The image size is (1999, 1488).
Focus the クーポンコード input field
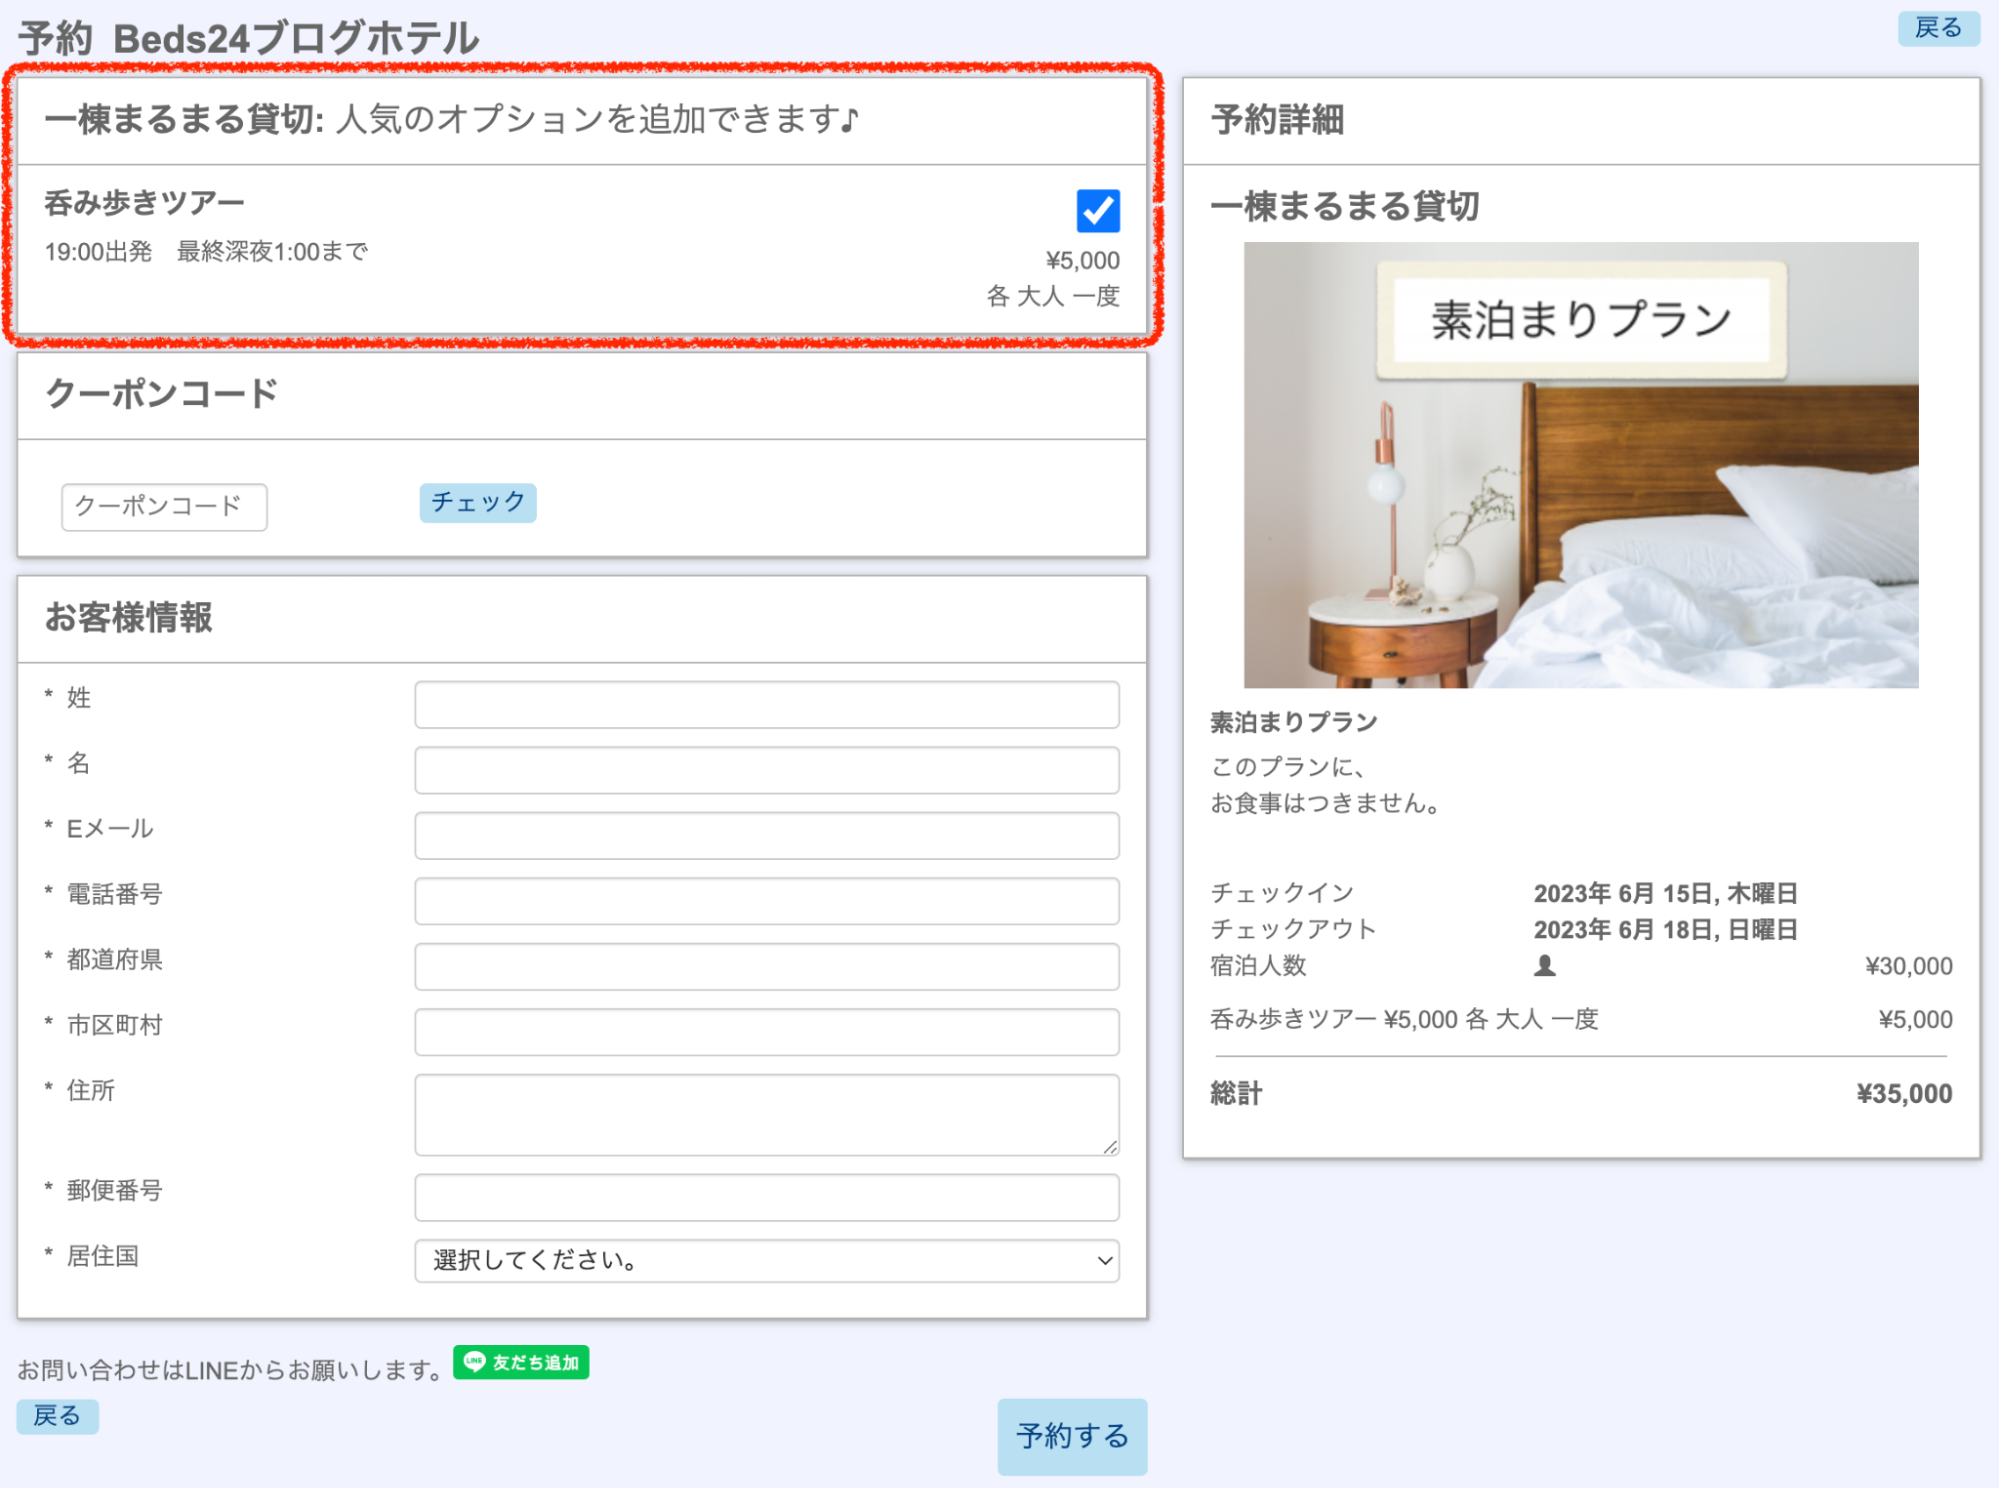tap(164, 506)
